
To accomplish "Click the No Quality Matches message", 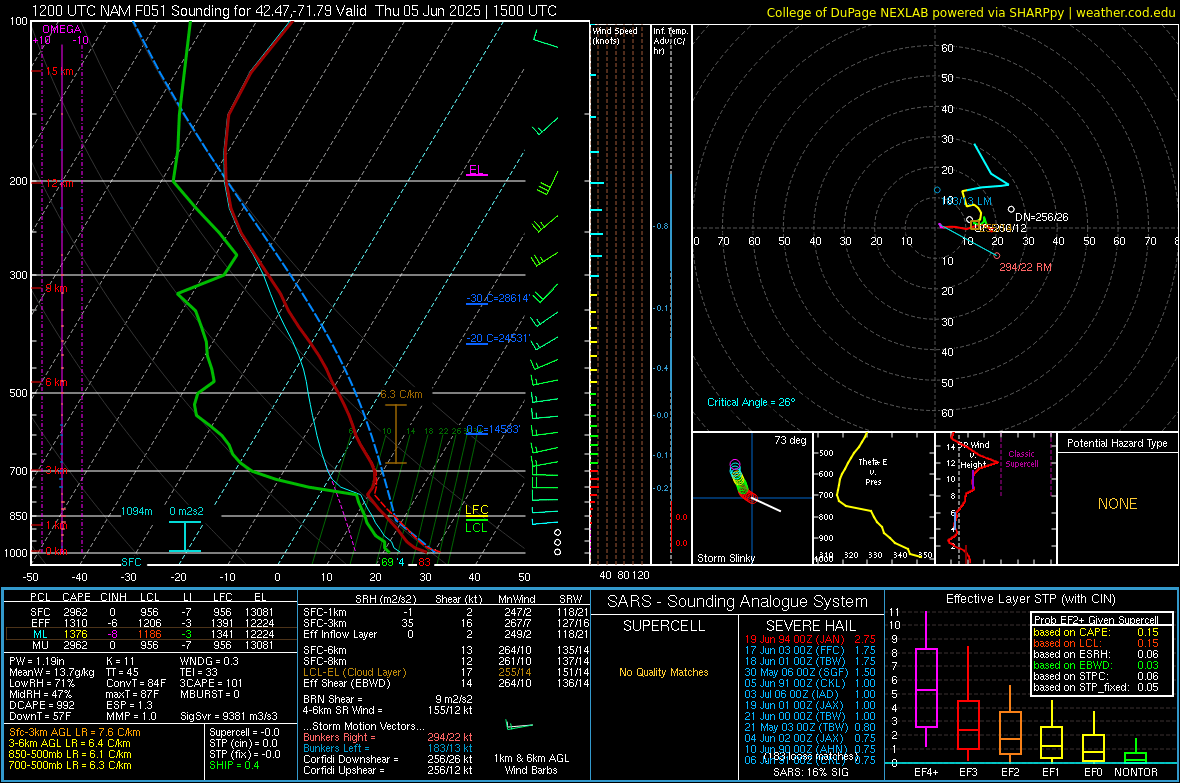I will [664, 672].
